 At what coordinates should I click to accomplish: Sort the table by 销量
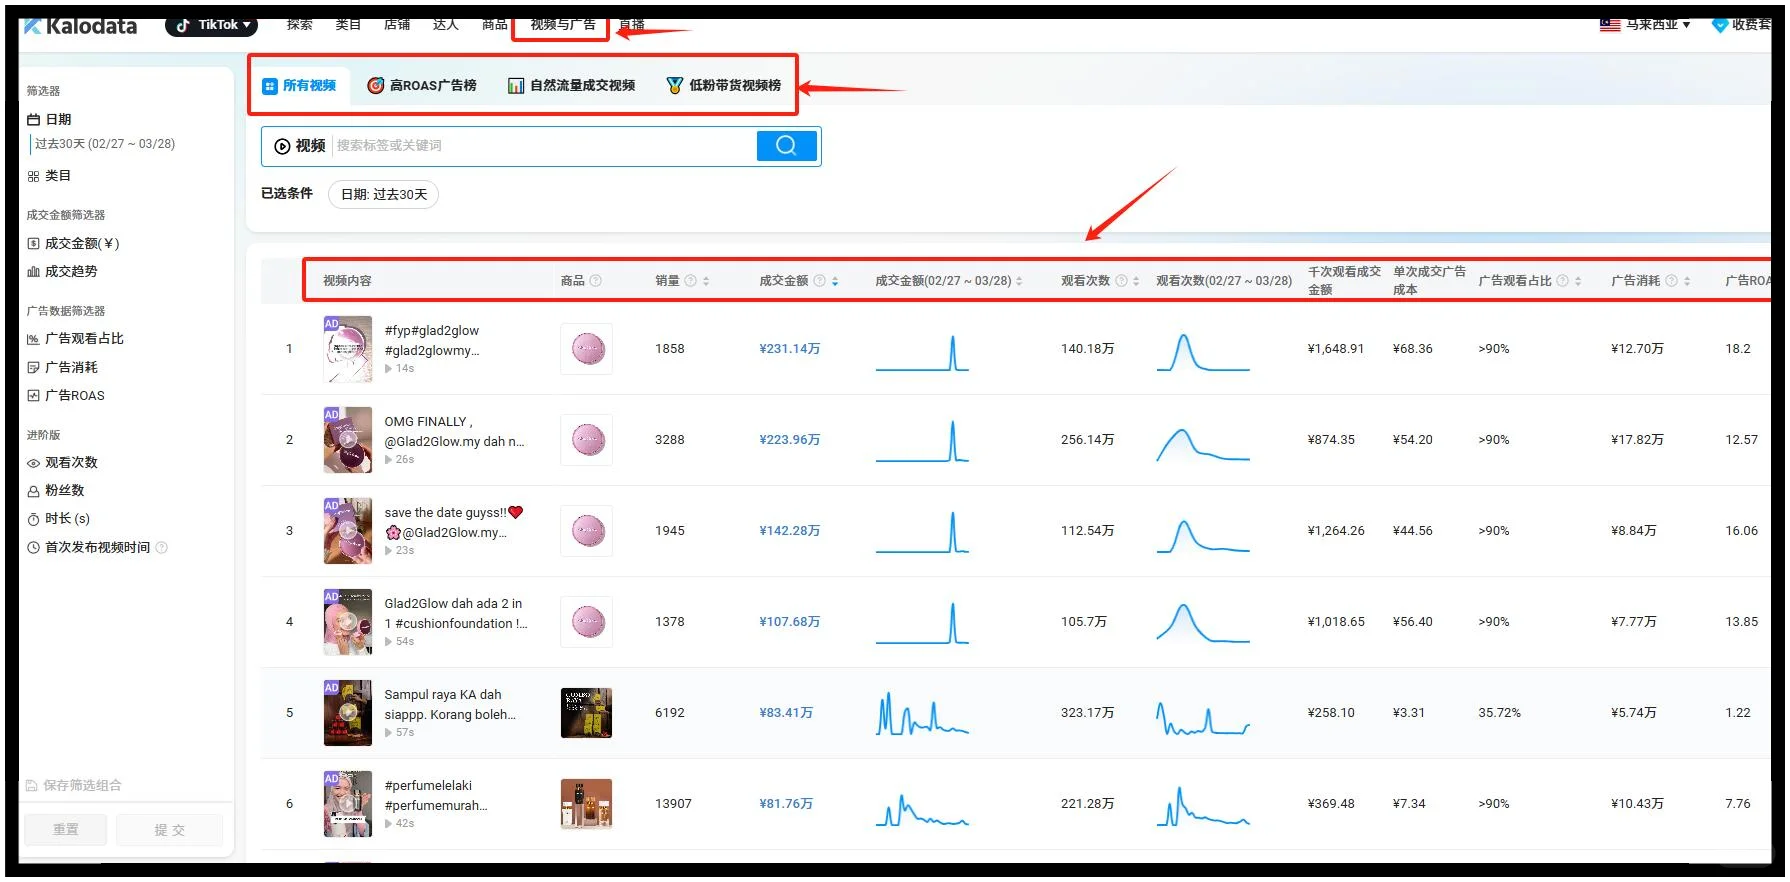[x=706, y=281]
